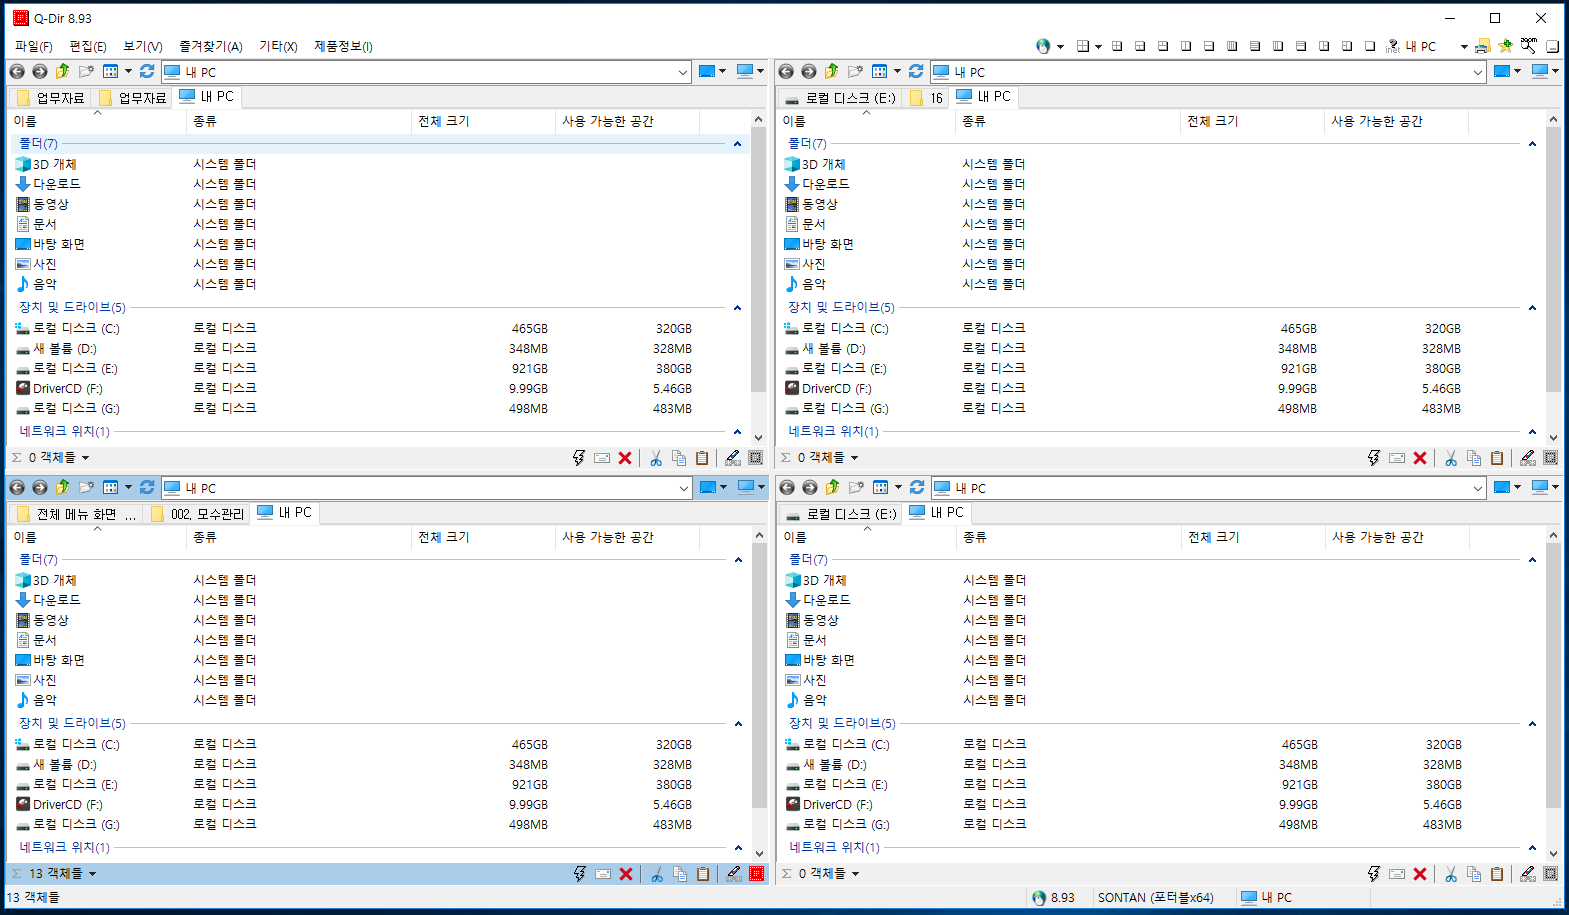Switch to 002. 모수관리 tab in bottom-left pane
This screenshot has width=1569, height=915.
pyautogui.click(x=196, y=514)
